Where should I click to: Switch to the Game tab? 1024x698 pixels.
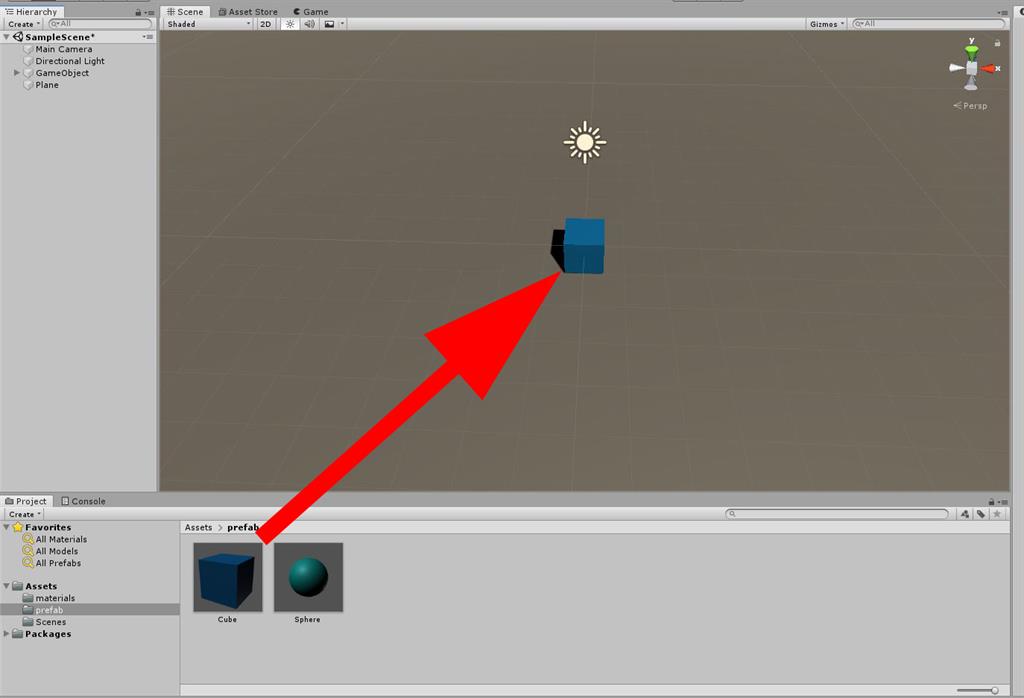click(x=311, y=12)
